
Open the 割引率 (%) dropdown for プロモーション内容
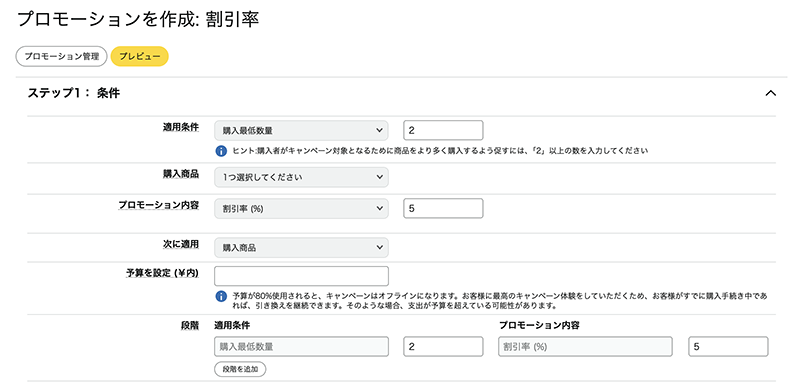(302, 208)
